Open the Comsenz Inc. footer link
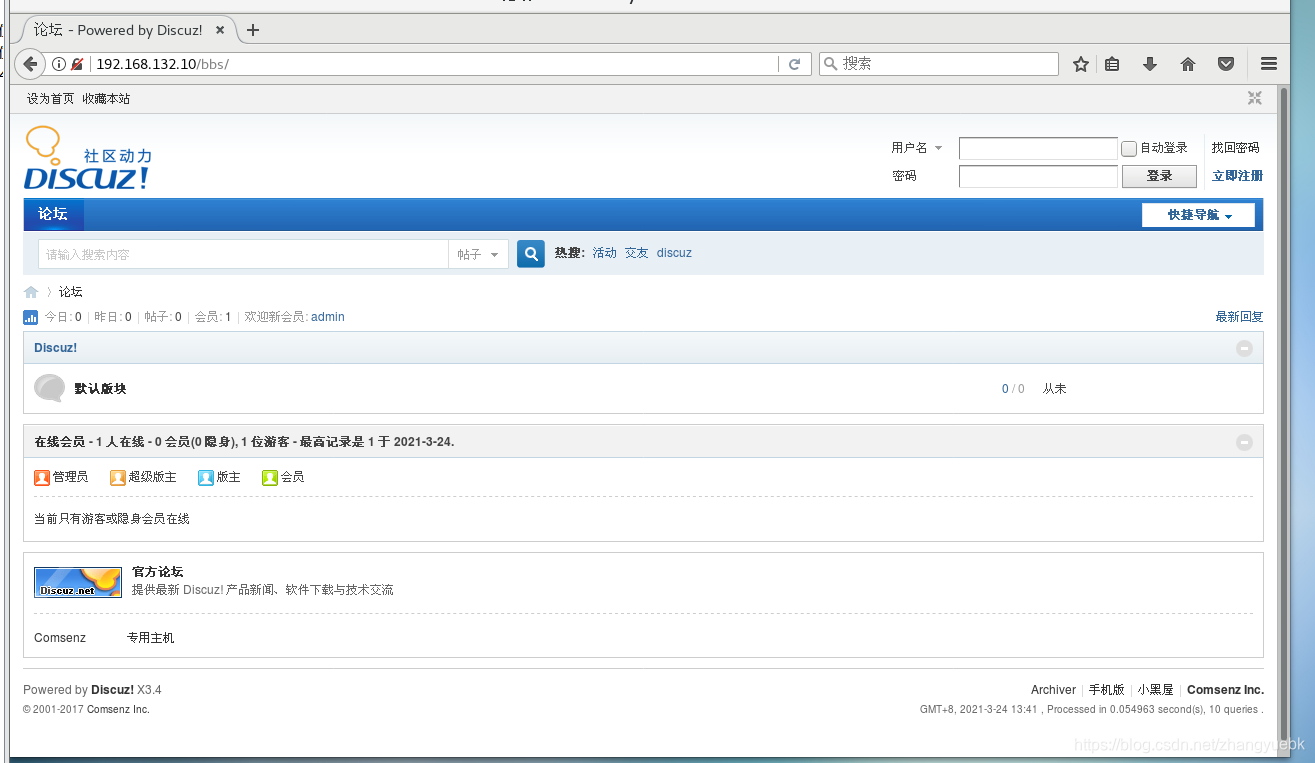 (x=1225, y=690)
